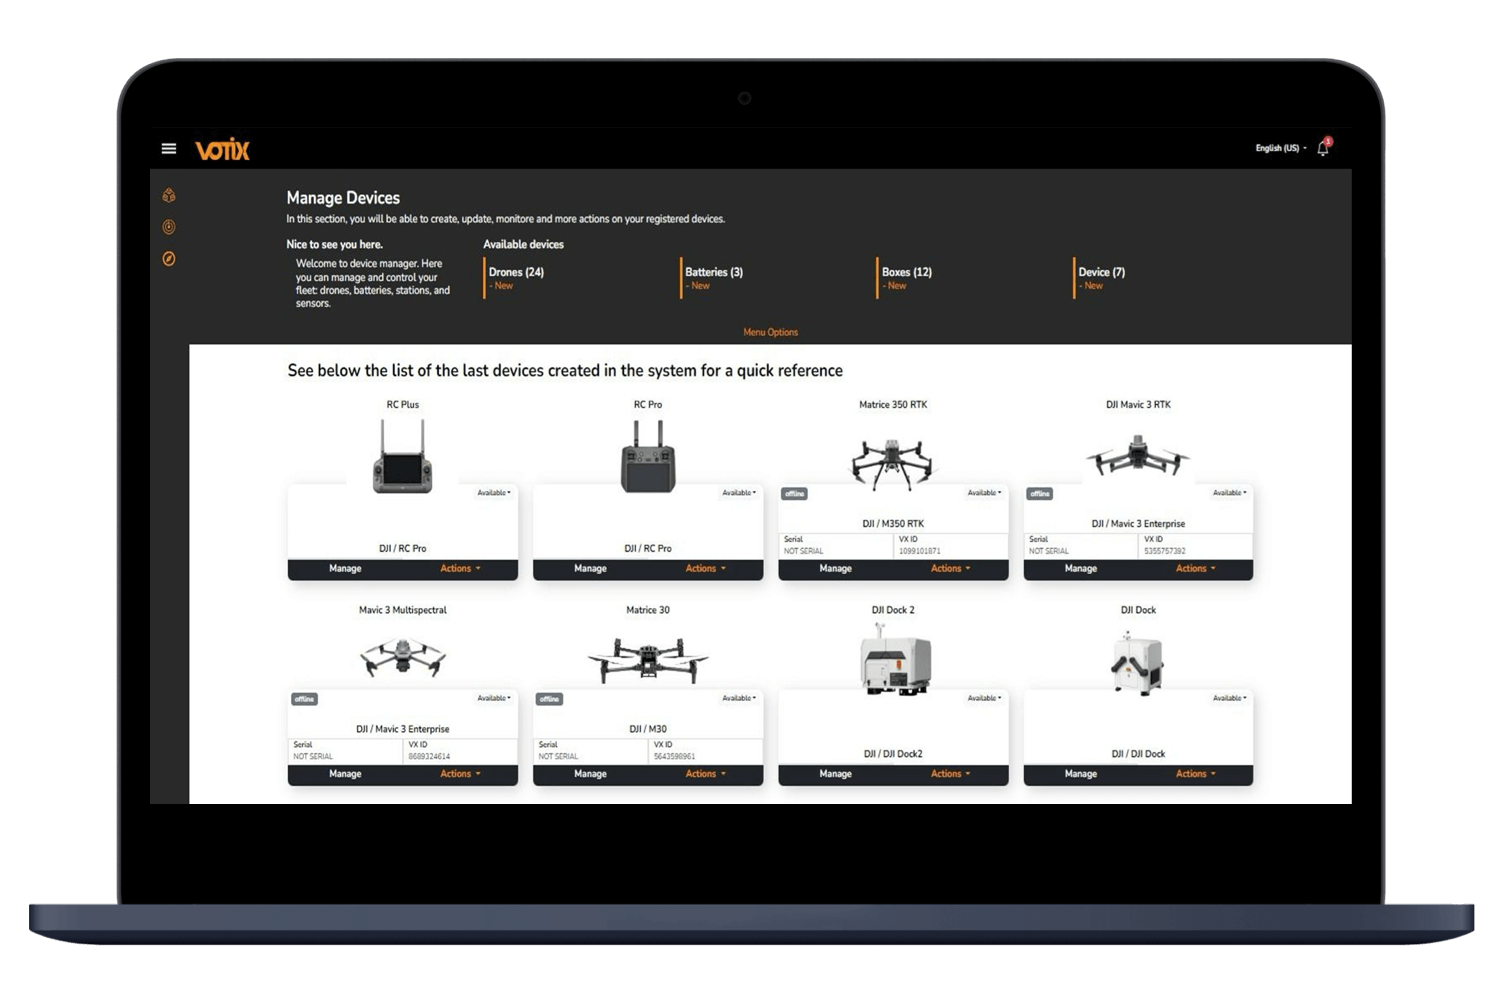Screen dimensions: 1500x1000
Task: Select the drone fleet icon in the sidebar
Action: (x=169, y=195)
